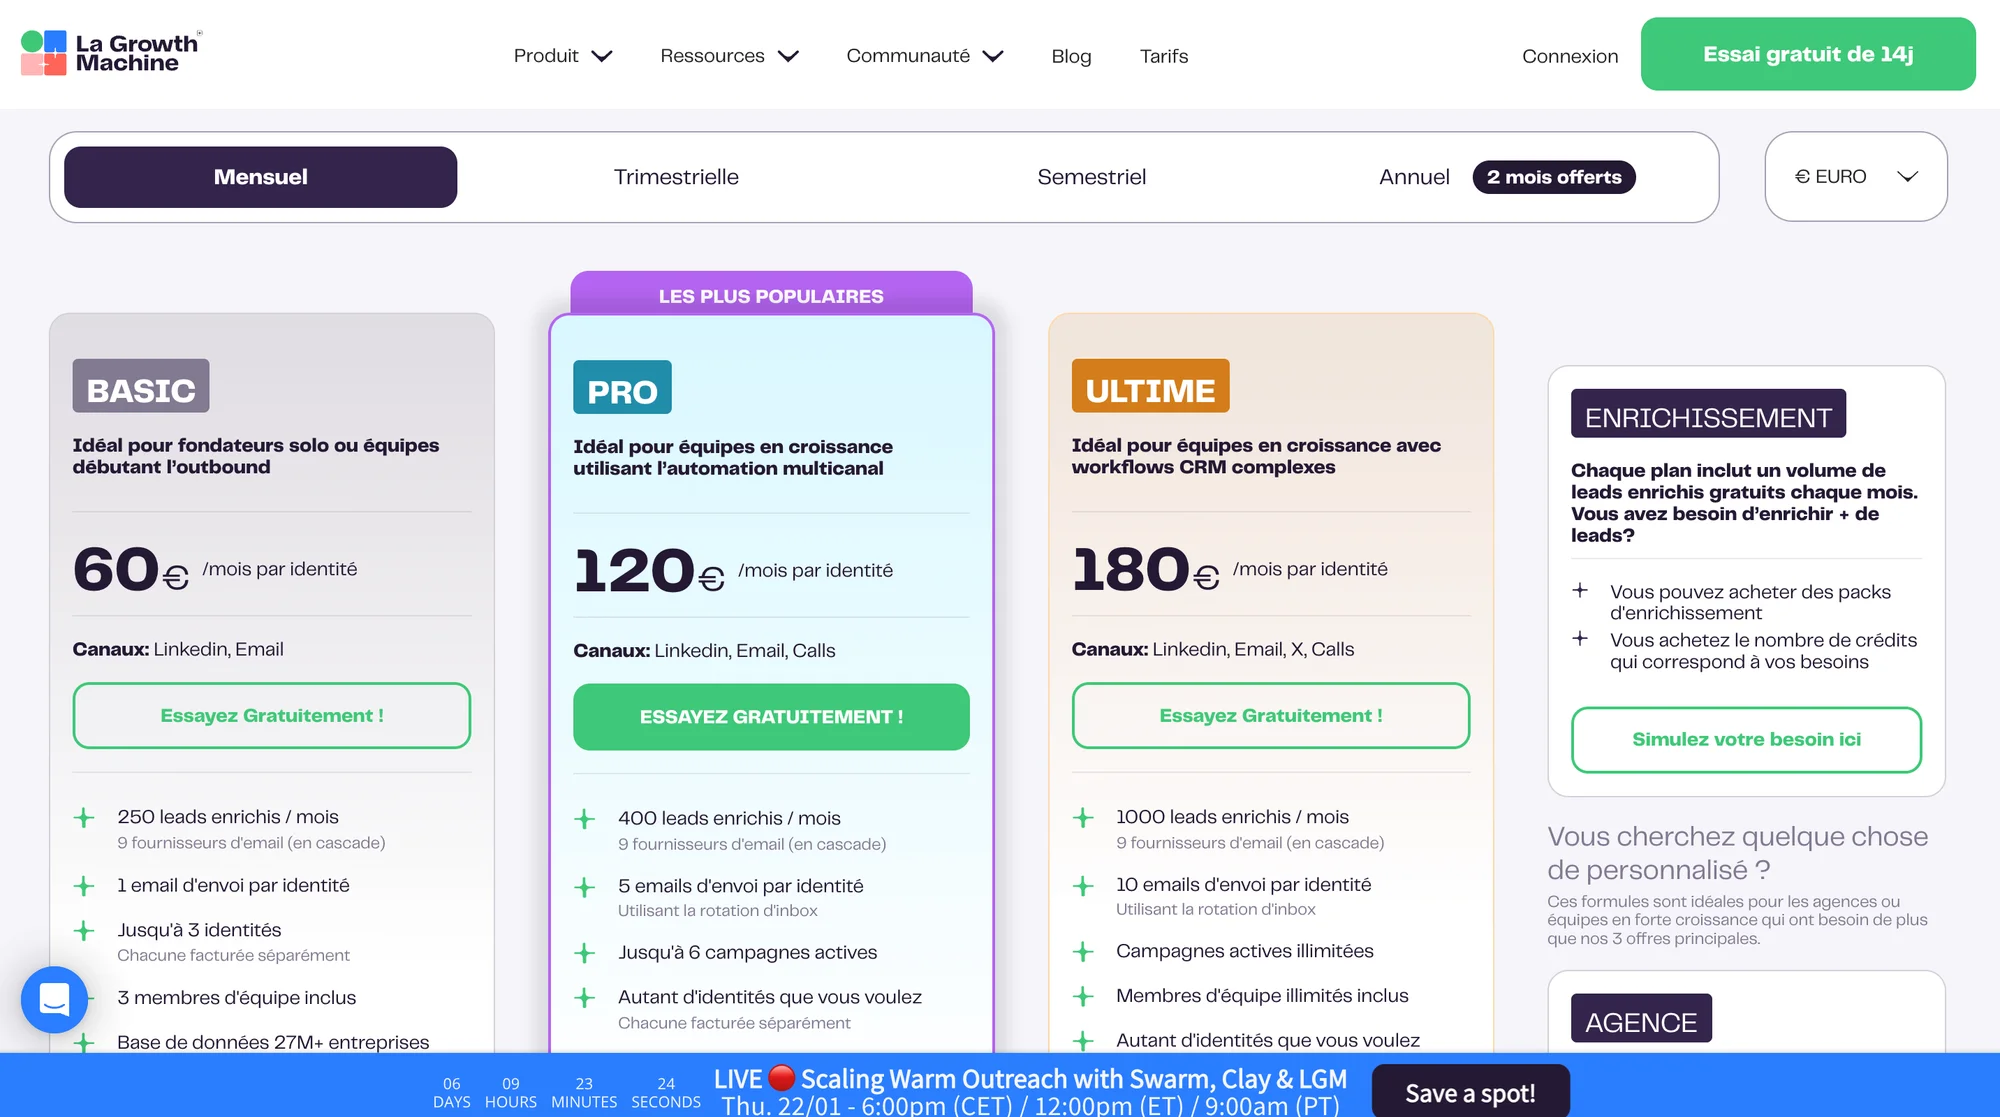
Task: Click the plus icon beside 400 leads enrichis
Action: click(x=585, y=819)
